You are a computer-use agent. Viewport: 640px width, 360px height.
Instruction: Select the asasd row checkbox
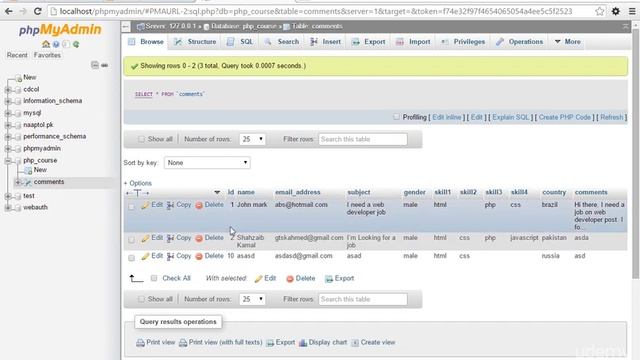click(131, 258)
